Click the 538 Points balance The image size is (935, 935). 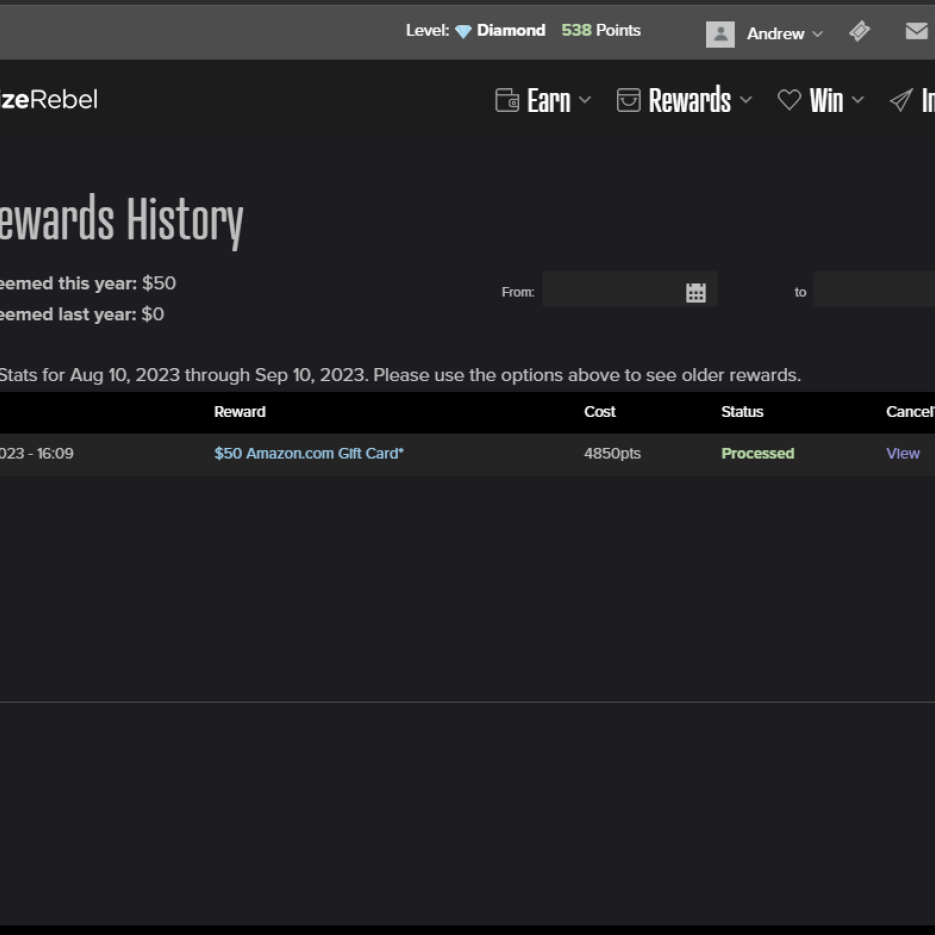pyautogui.click(x=600, y=30)
